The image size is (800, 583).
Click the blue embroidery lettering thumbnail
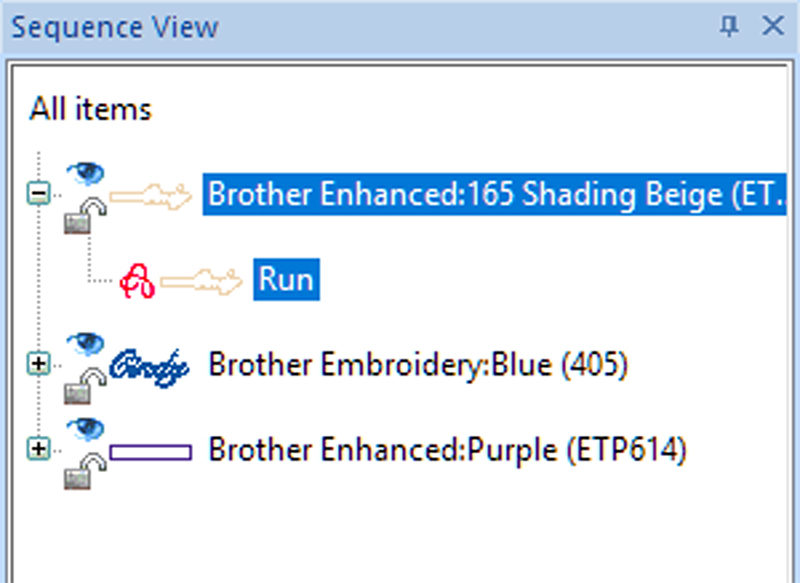150,365
